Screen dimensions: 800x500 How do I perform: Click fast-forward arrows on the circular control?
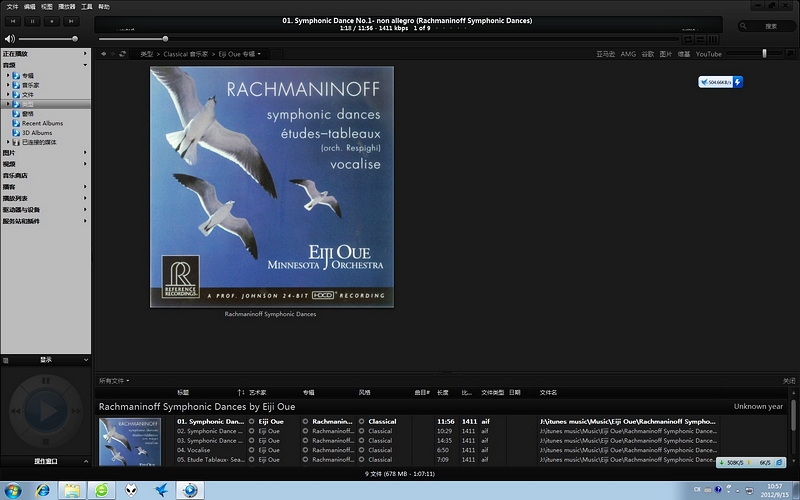pyautogui.click(x=76, y=411)
